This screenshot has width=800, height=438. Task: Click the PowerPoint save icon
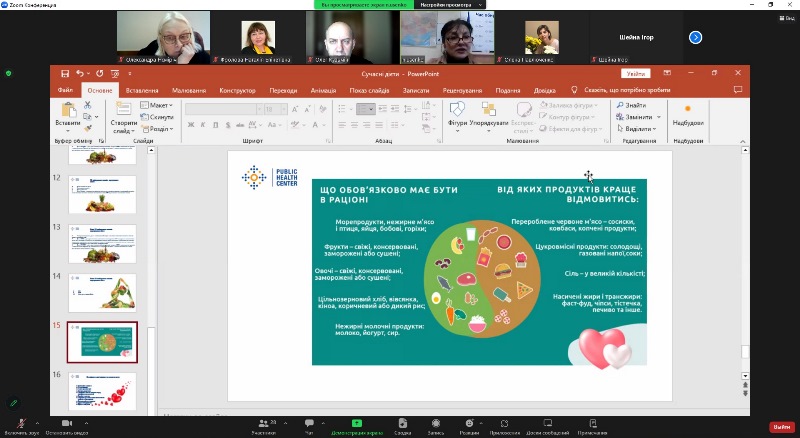pyautogui.click(x=65, y=73)
